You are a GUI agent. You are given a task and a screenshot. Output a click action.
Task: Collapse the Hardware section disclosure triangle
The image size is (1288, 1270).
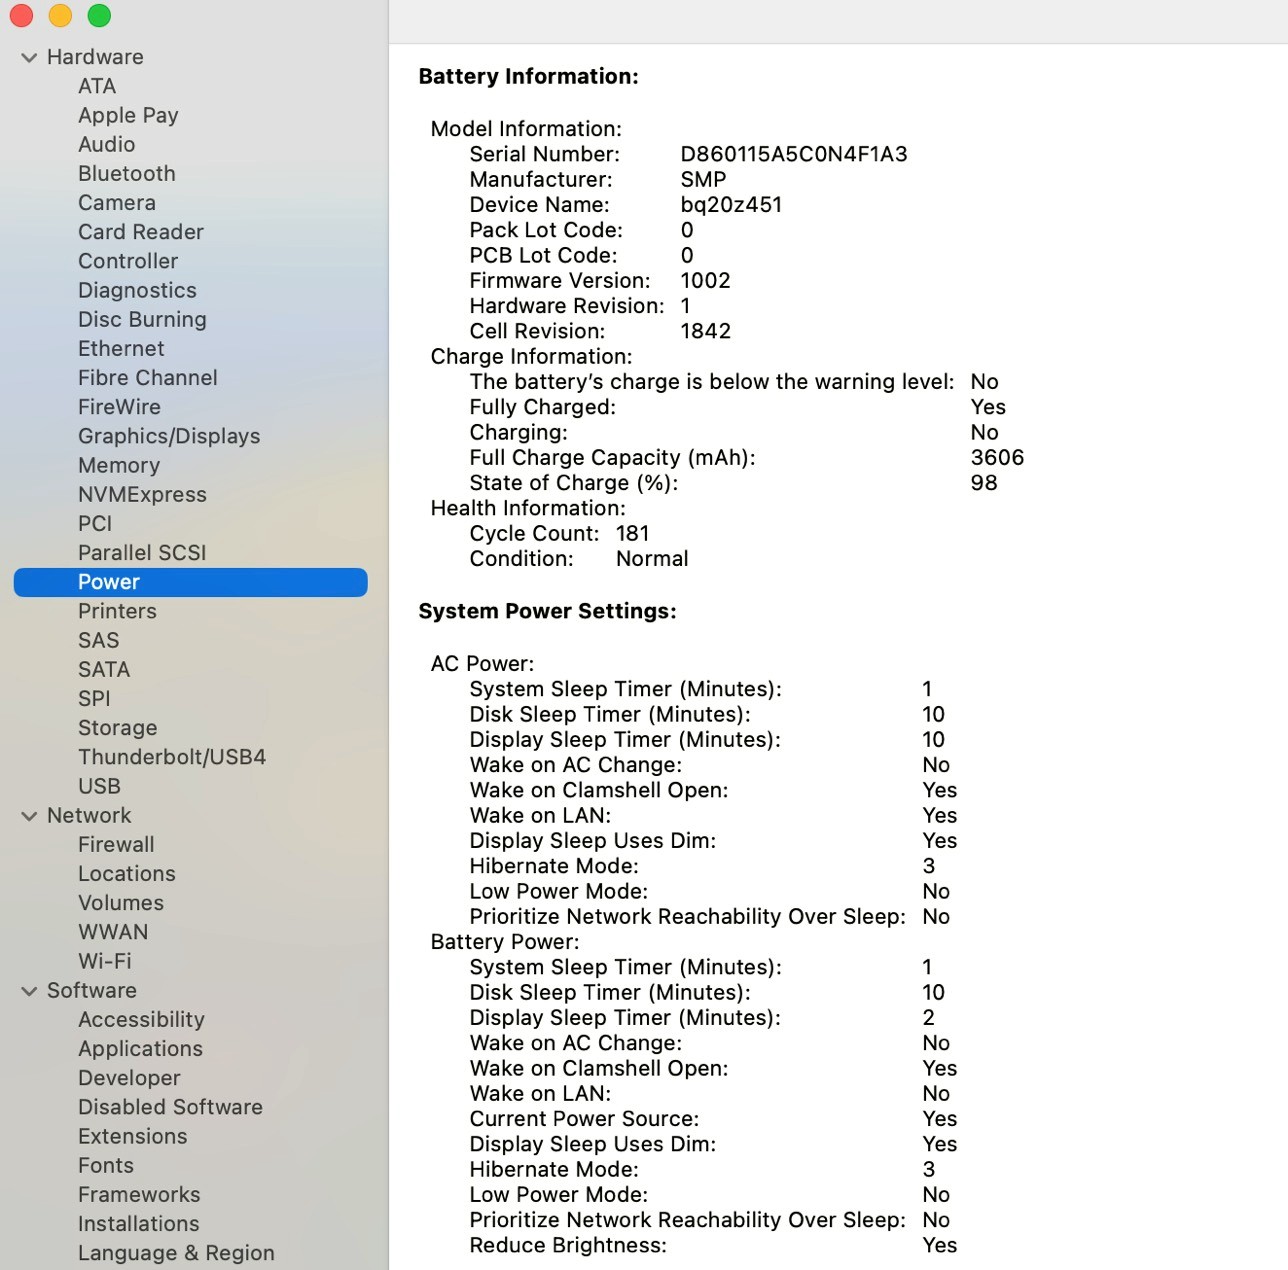(x=28, y=57)
